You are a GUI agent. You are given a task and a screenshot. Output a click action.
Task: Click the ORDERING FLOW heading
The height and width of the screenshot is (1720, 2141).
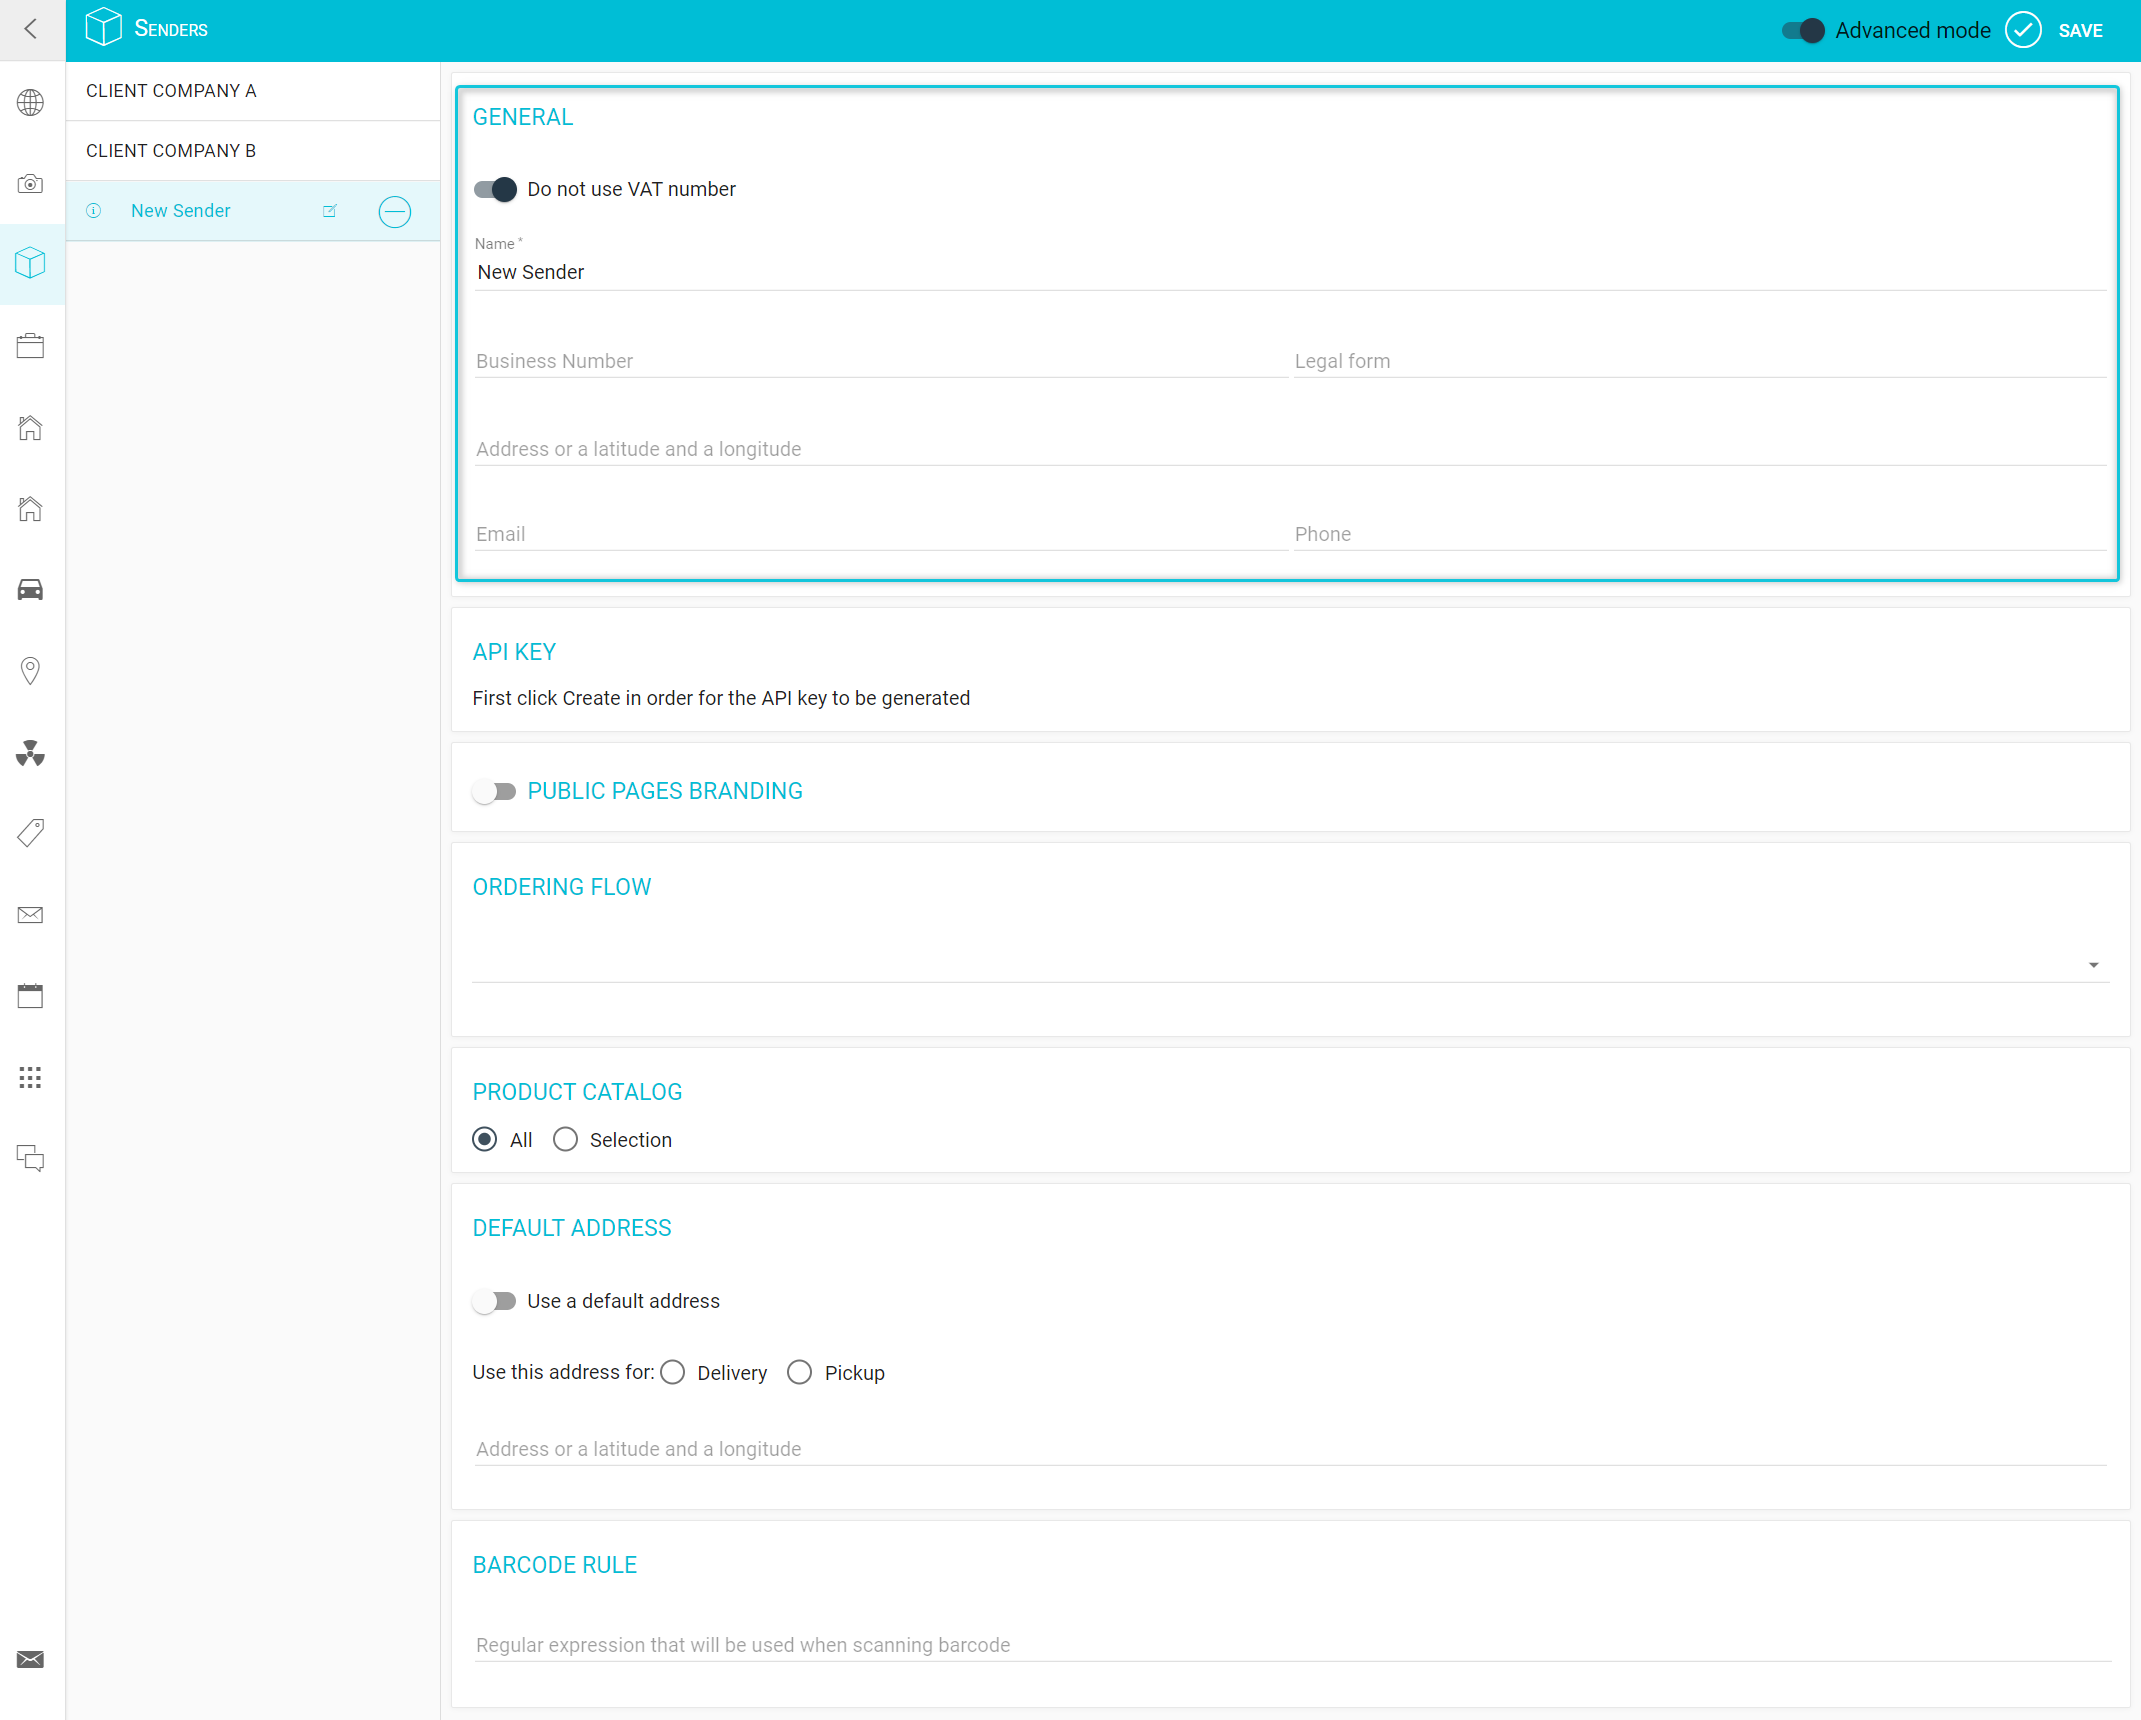[x=562, y=888]
